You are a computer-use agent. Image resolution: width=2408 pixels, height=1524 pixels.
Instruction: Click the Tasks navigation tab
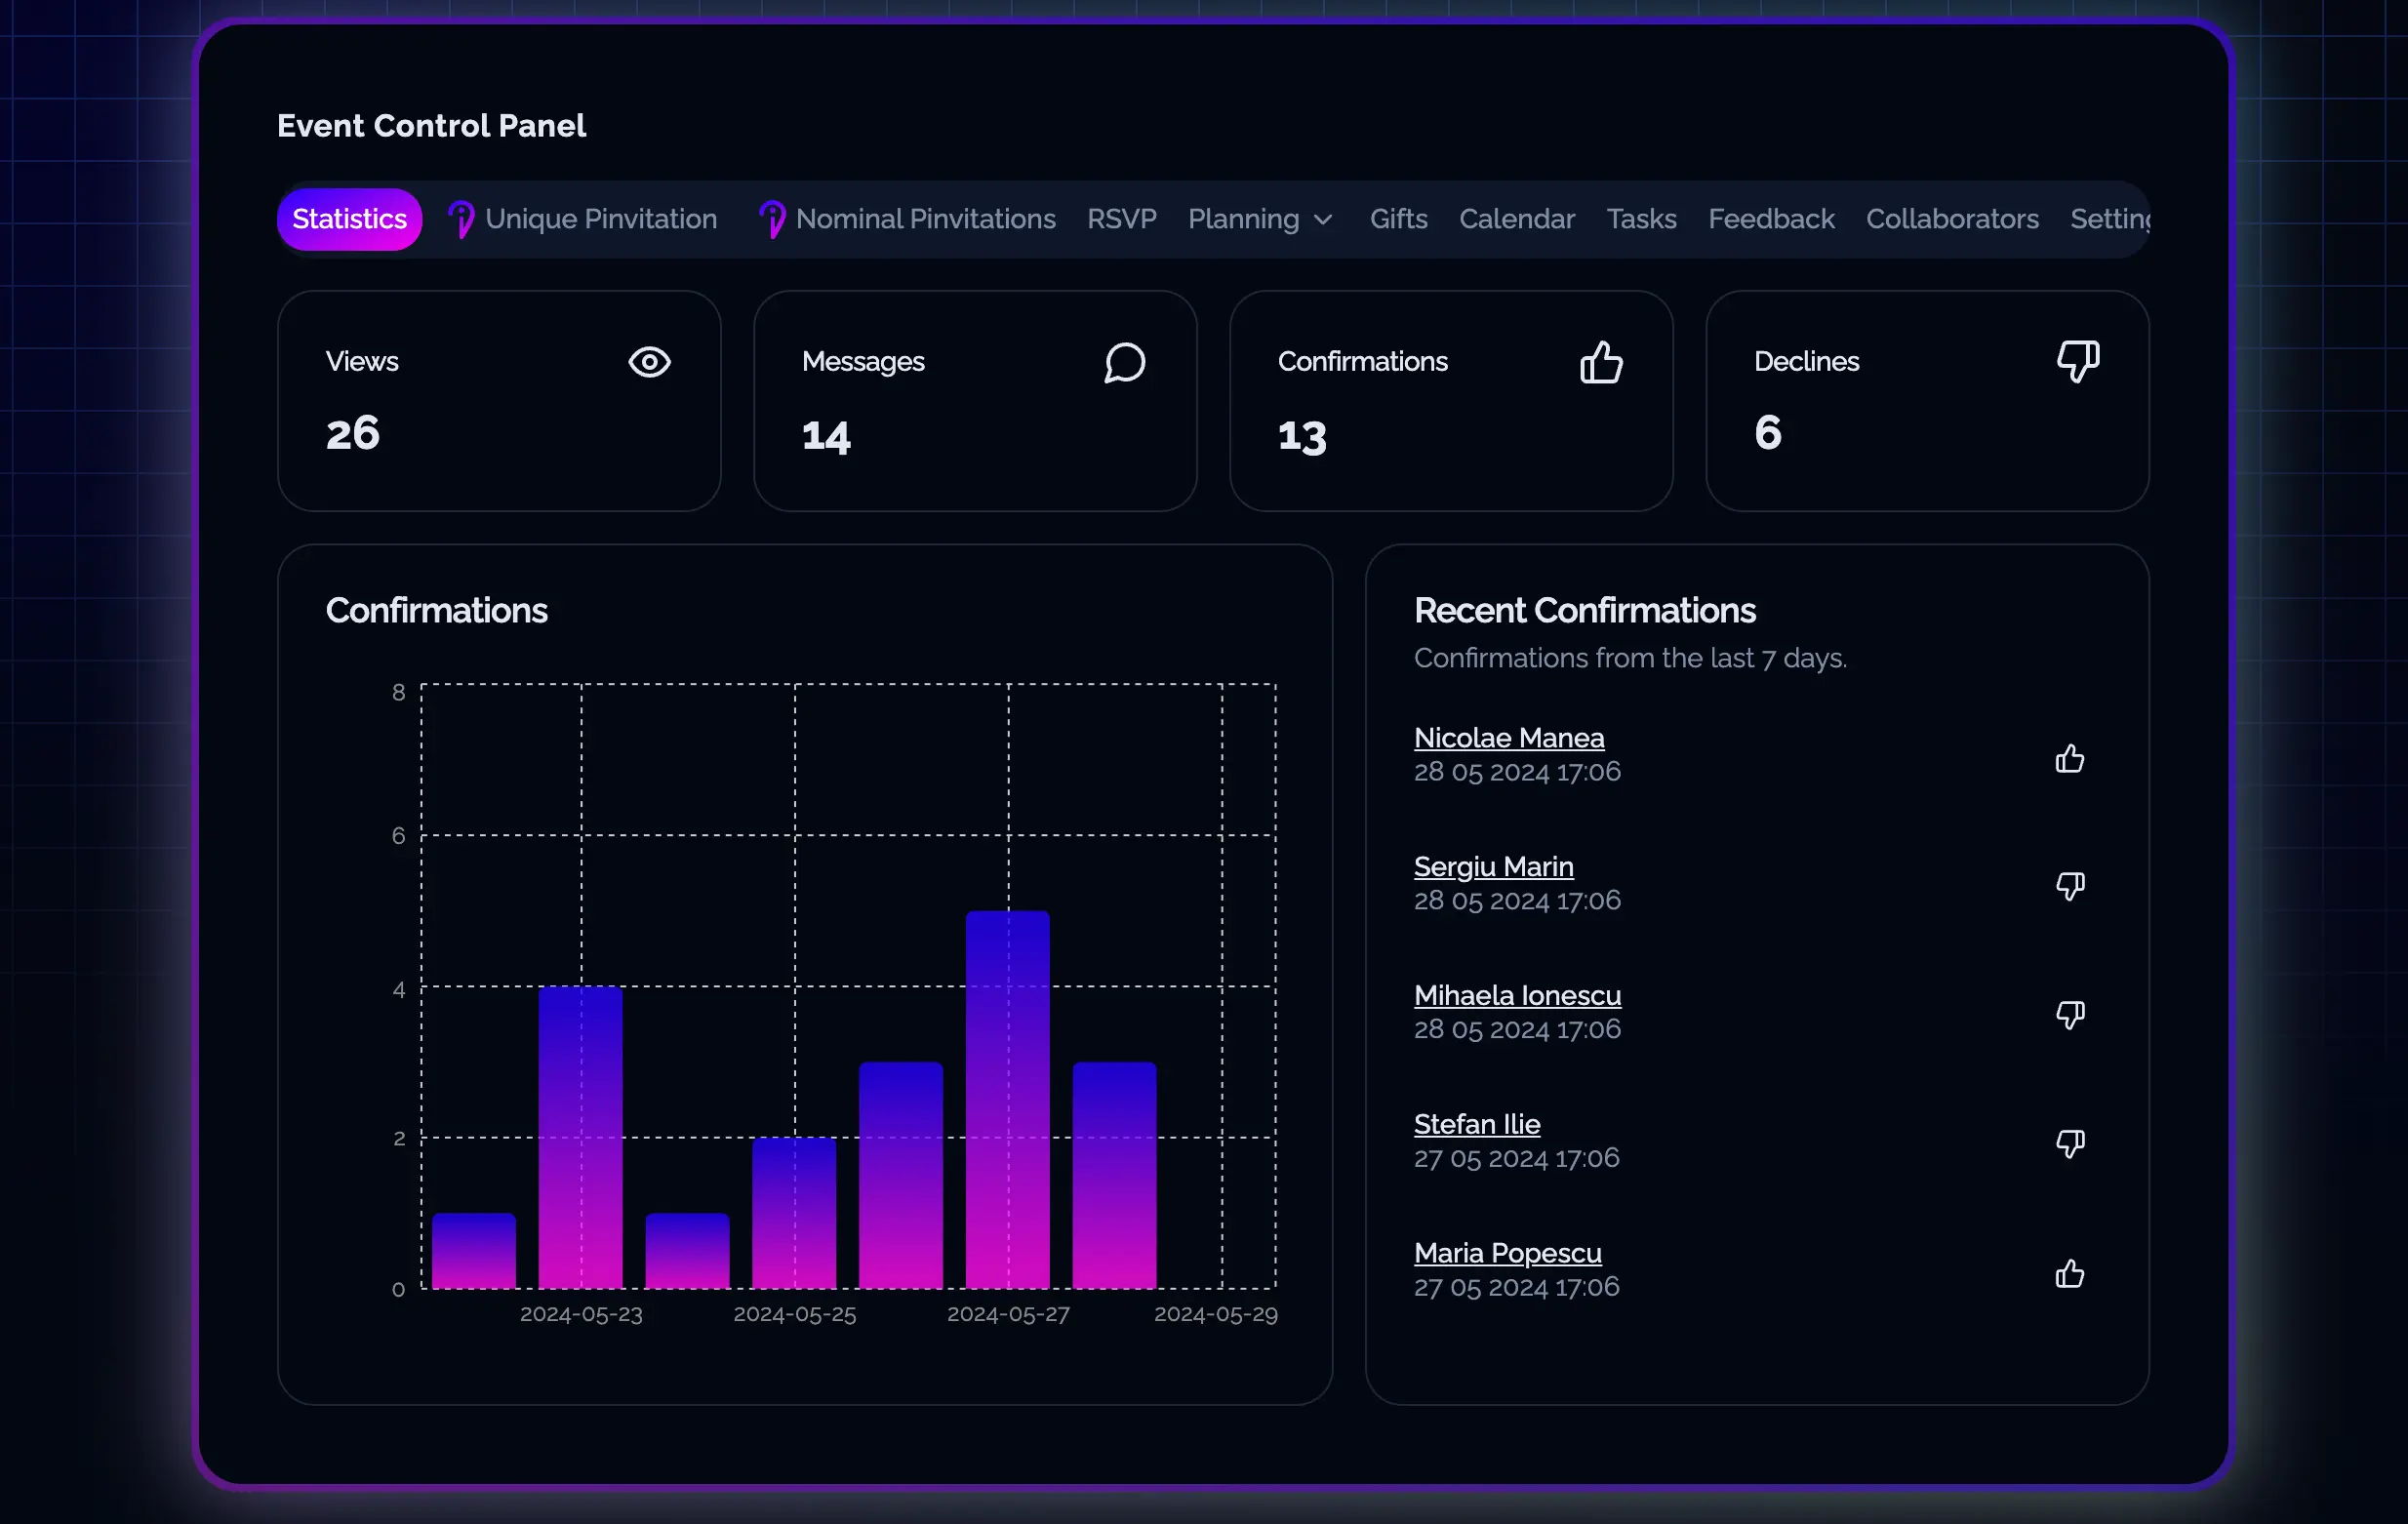tap(1641, 218)
